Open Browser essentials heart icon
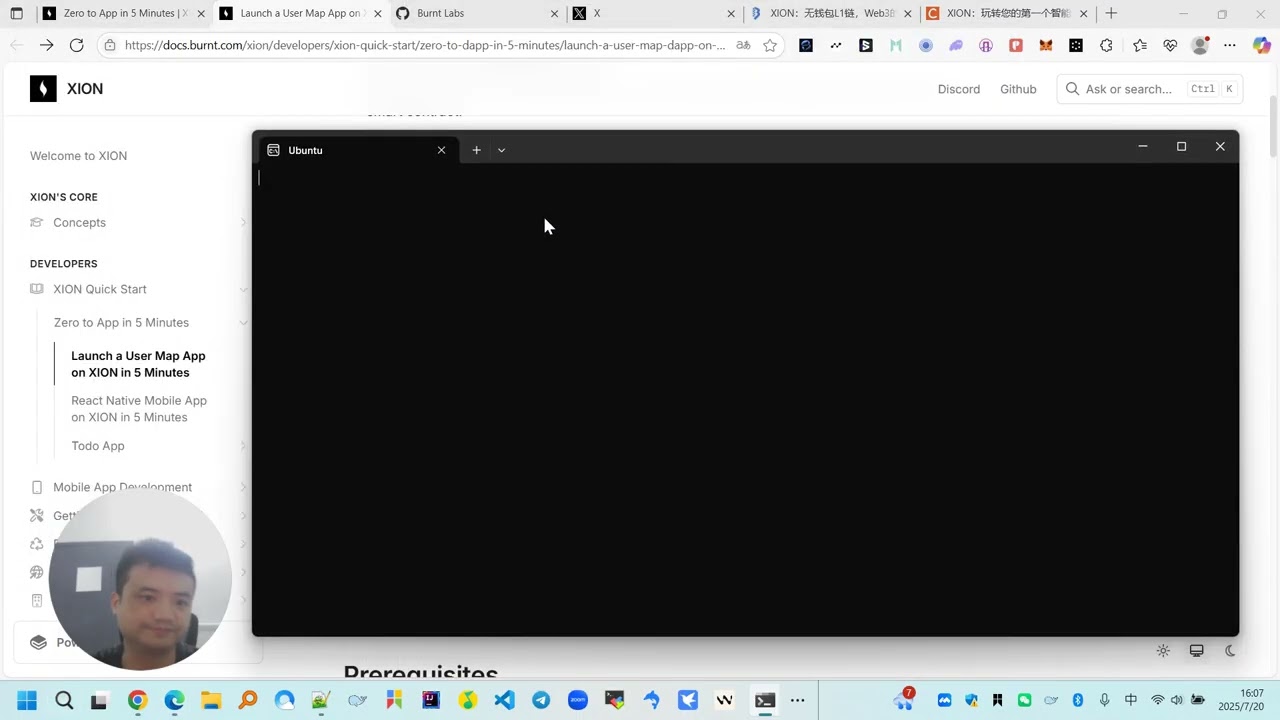The image size is (1280, 720). tap(1170, 45)
